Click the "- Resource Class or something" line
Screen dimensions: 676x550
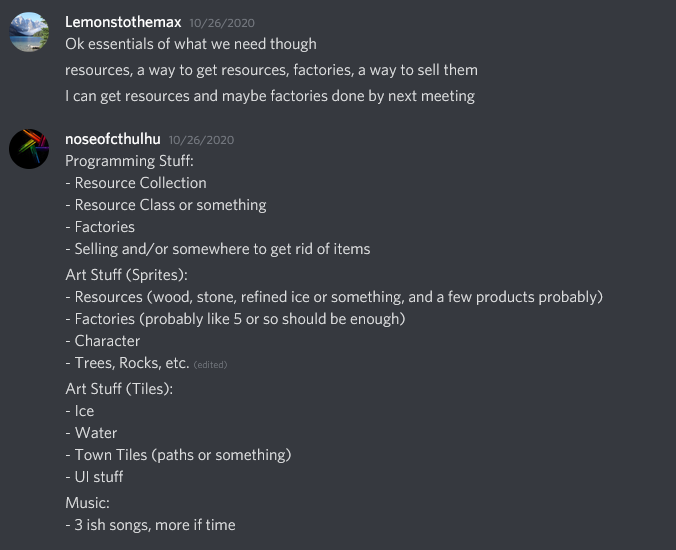tap(166, 205)
